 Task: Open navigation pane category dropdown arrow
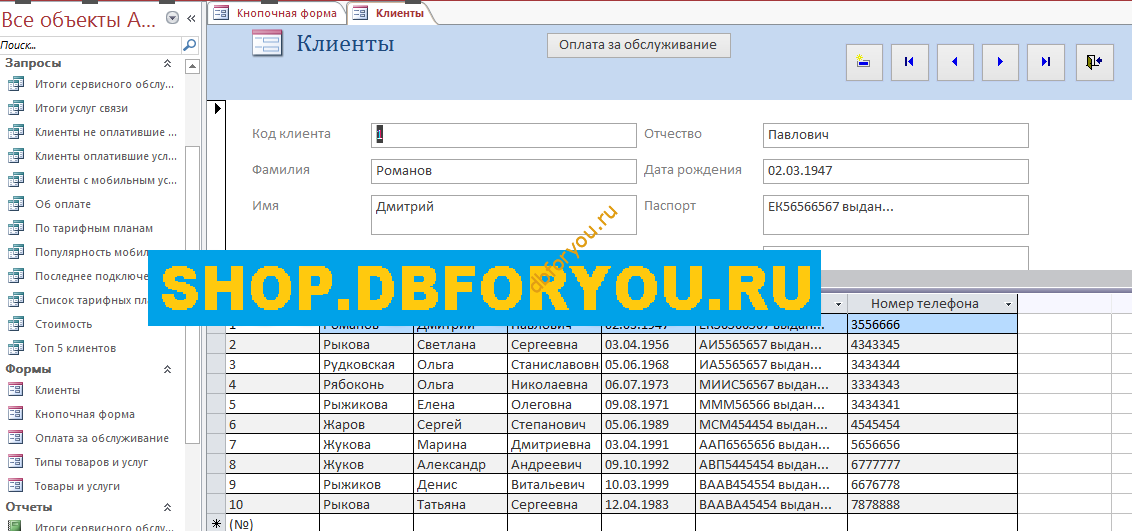172,18
